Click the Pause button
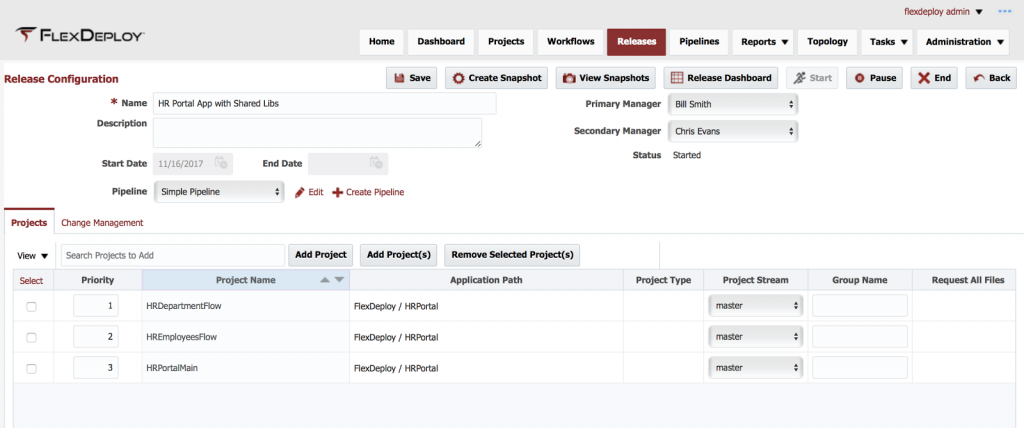The width and height of the screenshot is (1024, 428). 875,78
